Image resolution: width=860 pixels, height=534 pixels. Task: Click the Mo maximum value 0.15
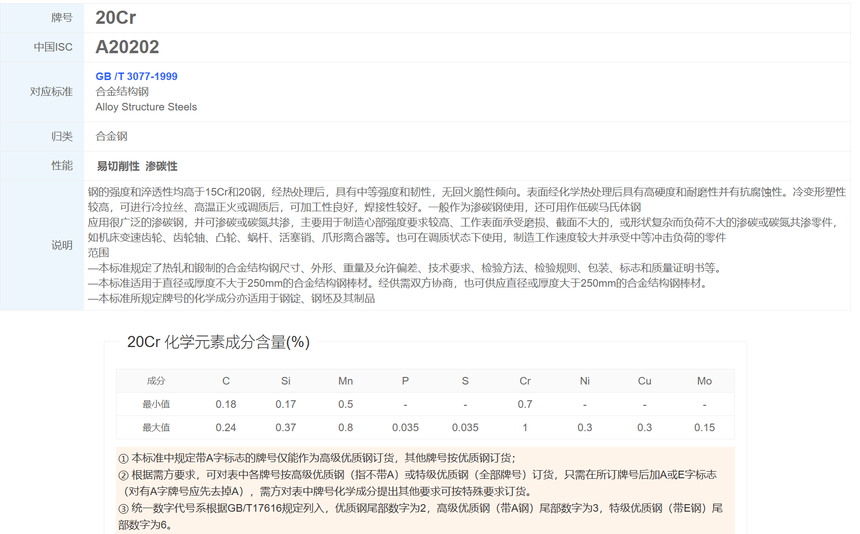[704, 428]
